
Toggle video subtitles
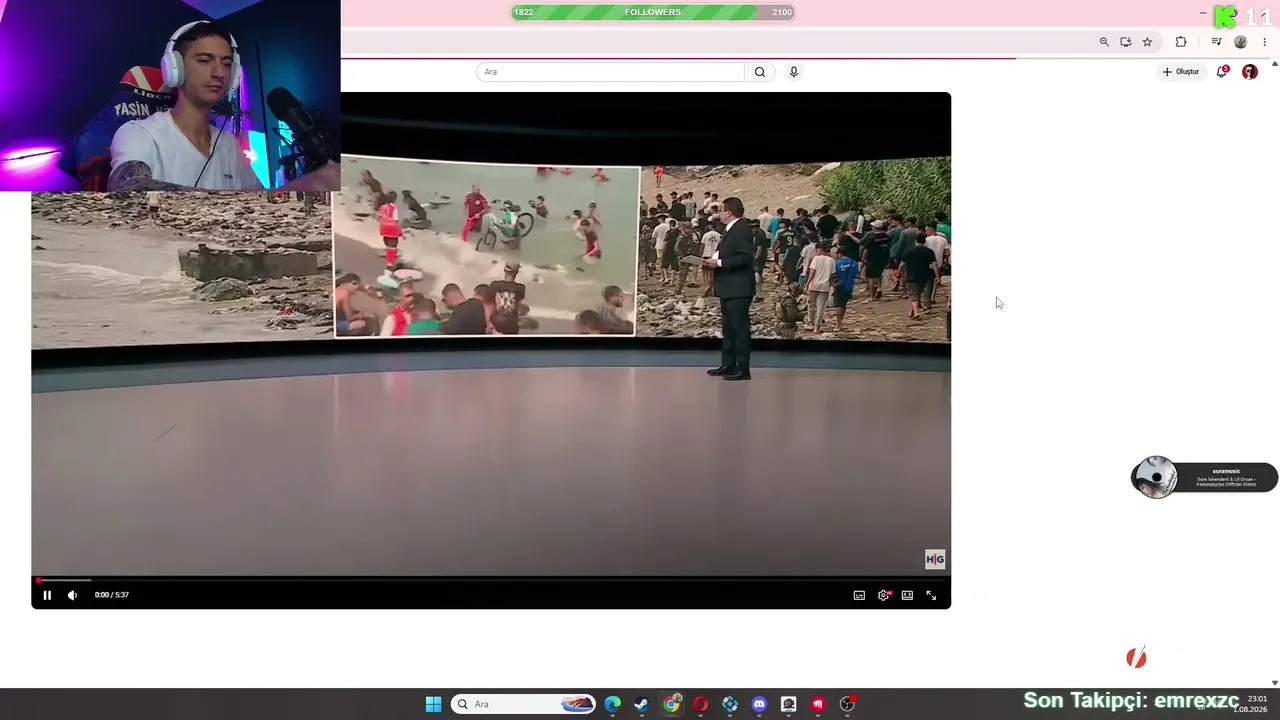coord(859,595)
